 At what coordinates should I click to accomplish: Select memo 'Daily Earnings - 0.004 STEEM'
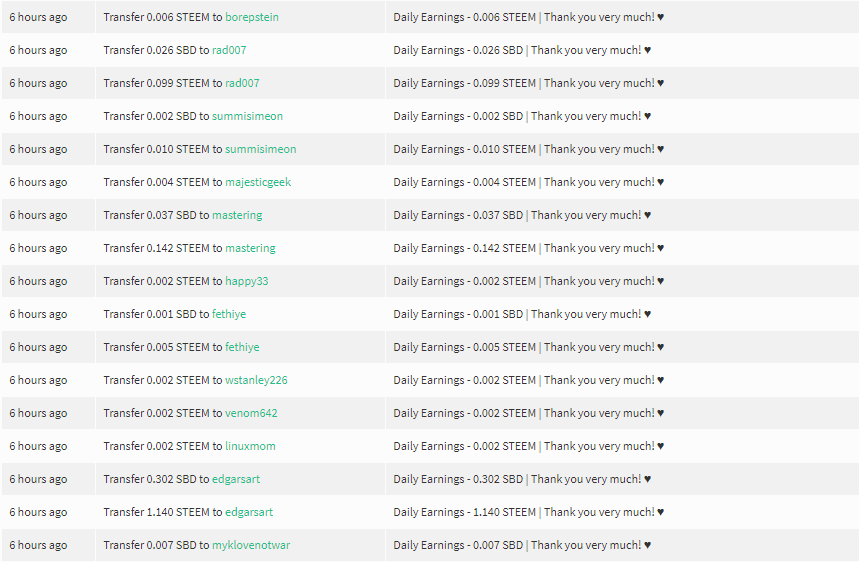click(465, 182)
